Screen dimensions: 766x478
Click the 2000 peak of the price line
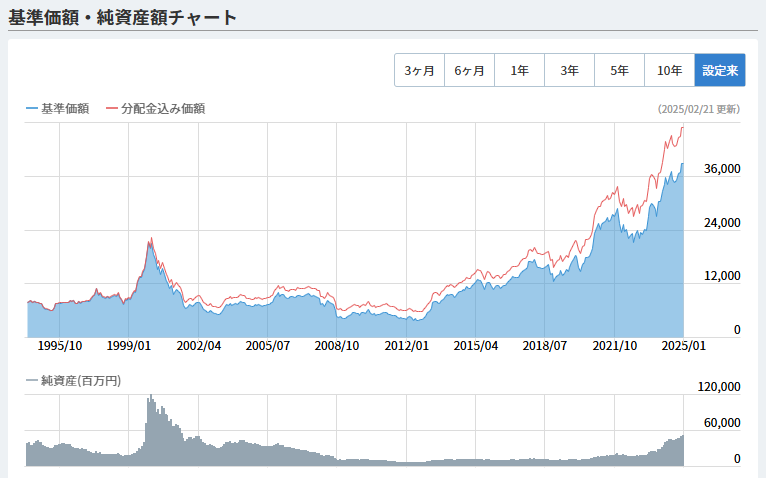tap(151, 239)
